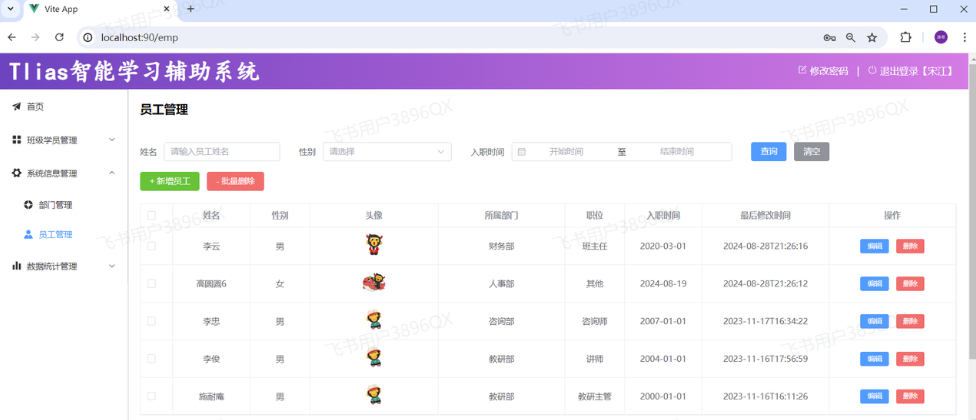976x420 pixels.
Task: Open saved passwords key icon
Action: tap(829, 37)
